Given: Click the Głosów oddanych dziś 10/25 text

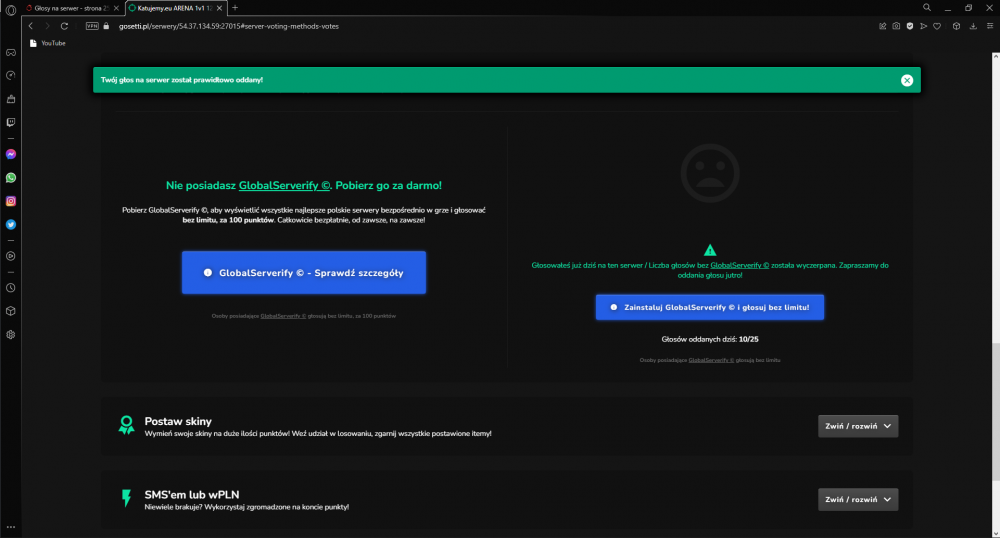Looking at the screenshot, I should (x=710, y=340).
